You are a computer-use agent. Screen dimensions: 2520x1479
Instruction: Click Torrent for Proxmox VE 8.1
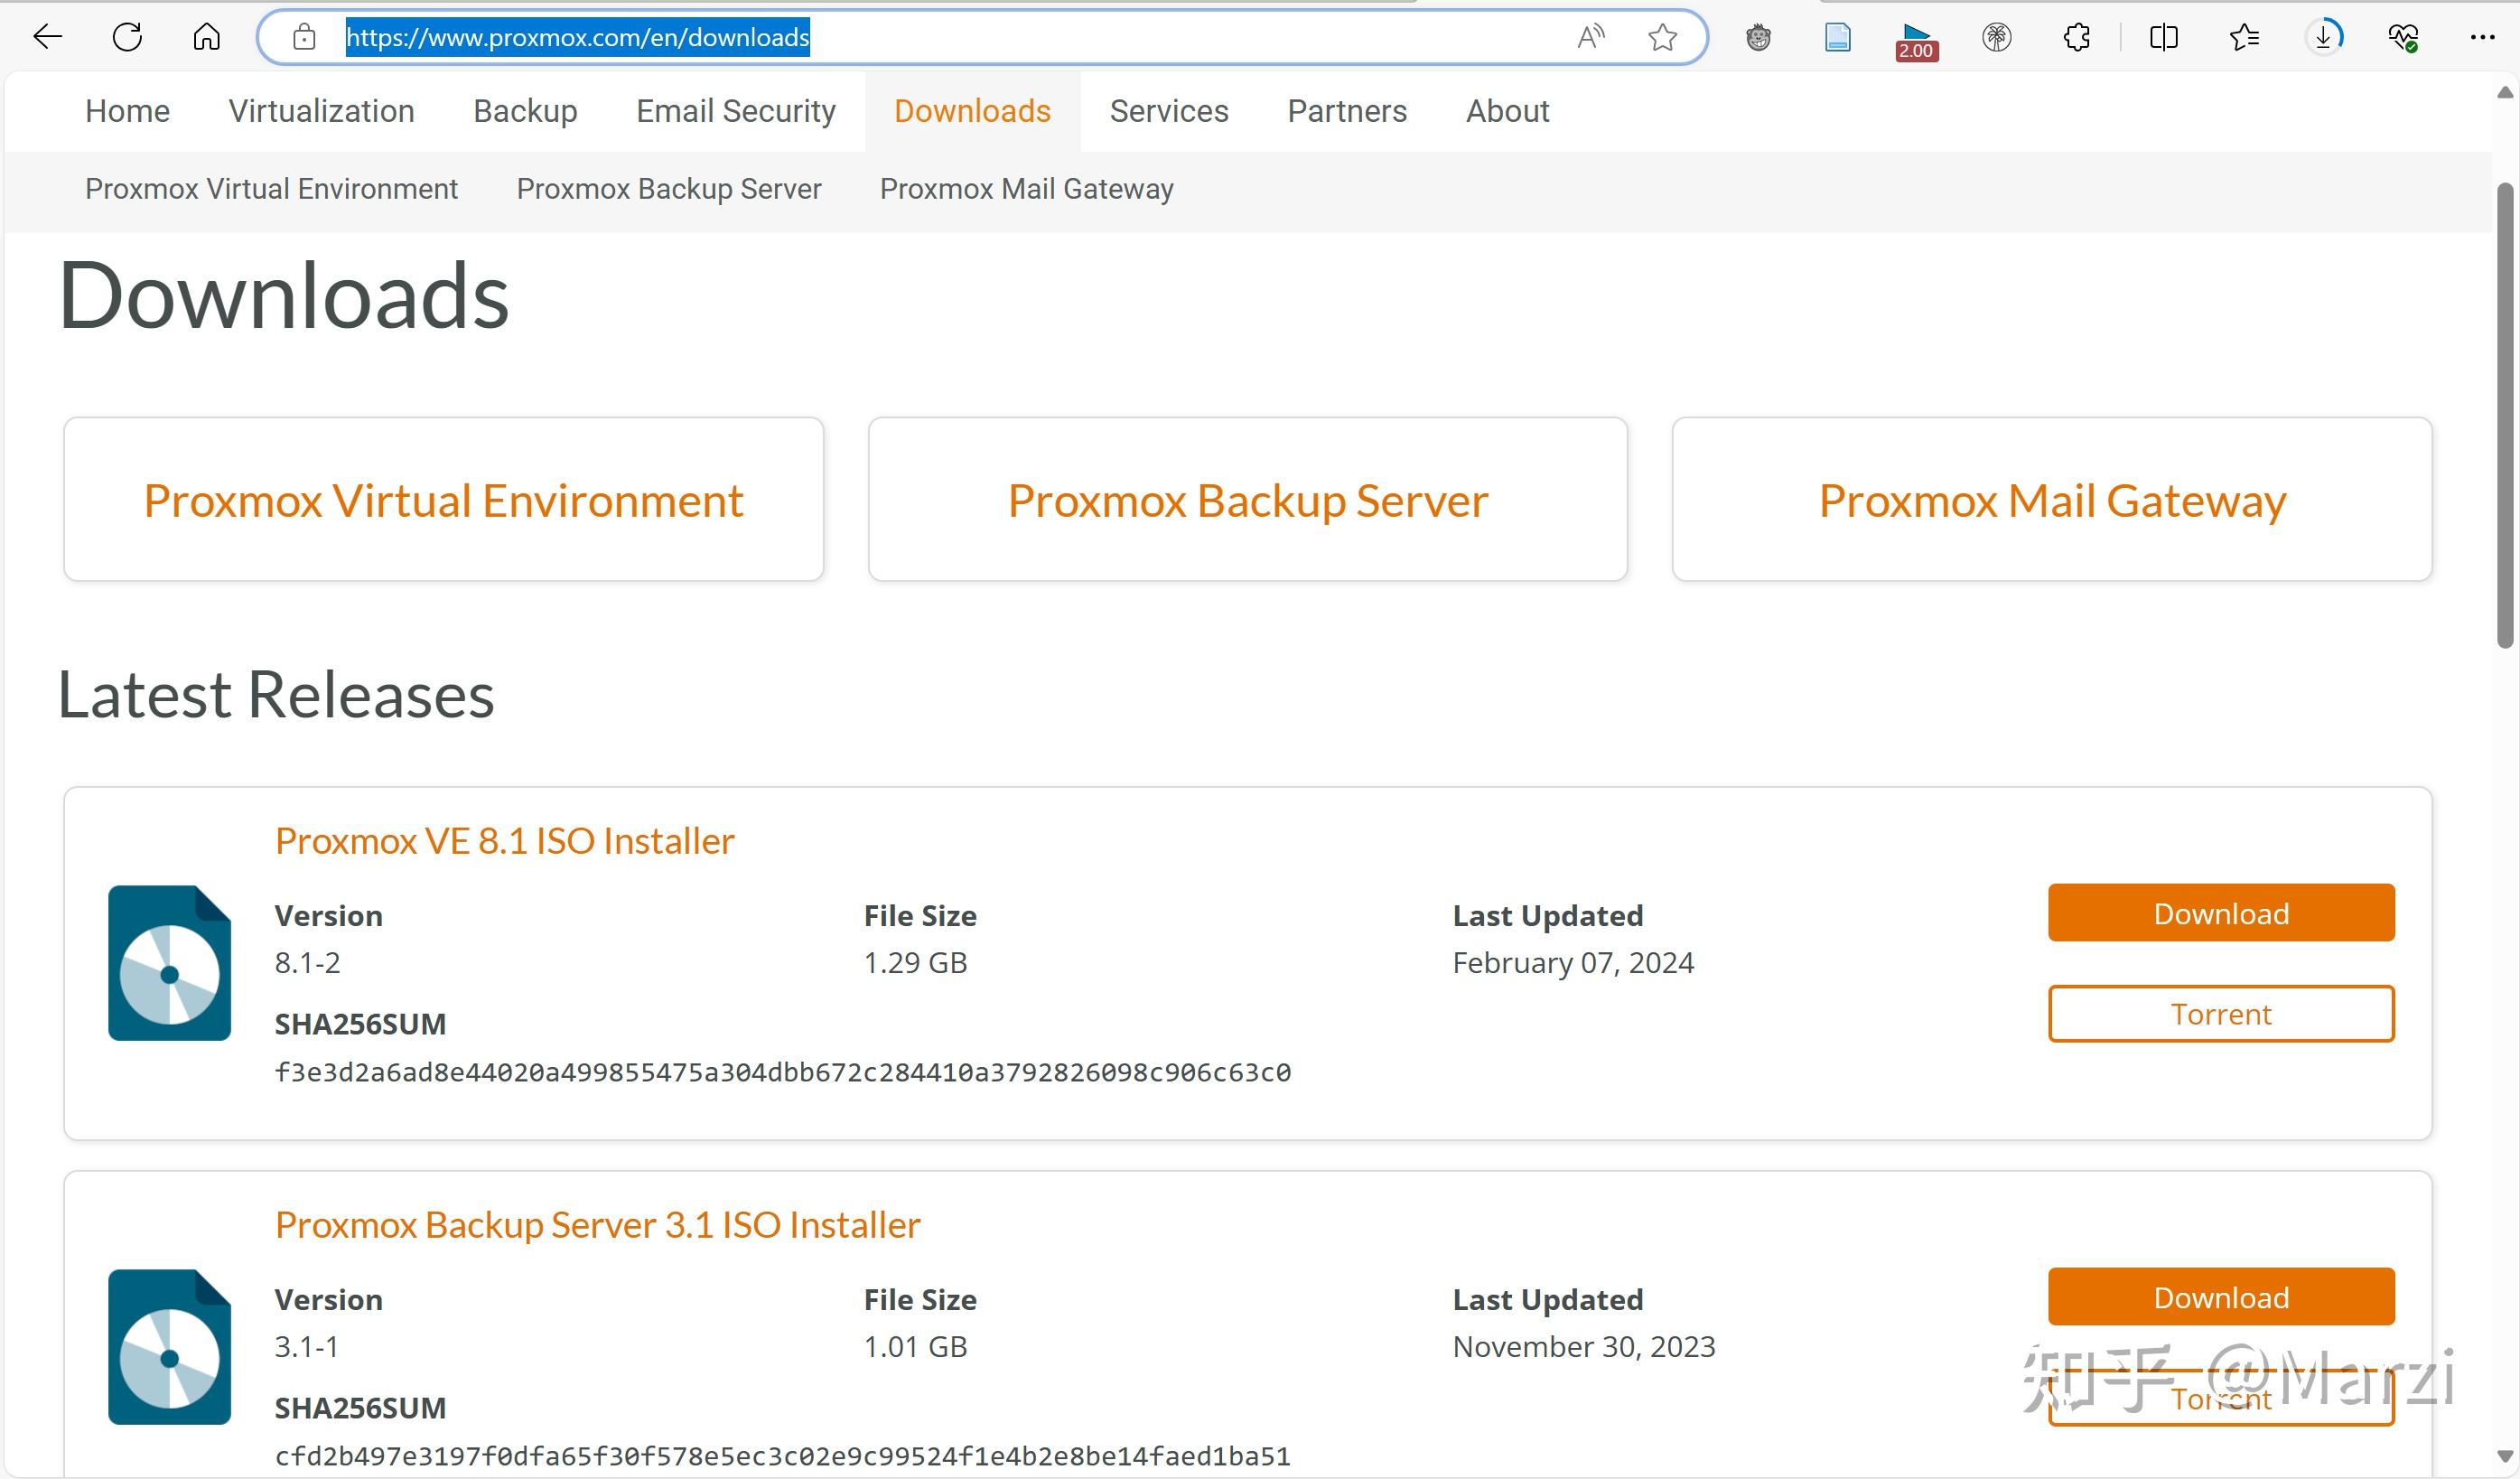coord(2220,1014)
